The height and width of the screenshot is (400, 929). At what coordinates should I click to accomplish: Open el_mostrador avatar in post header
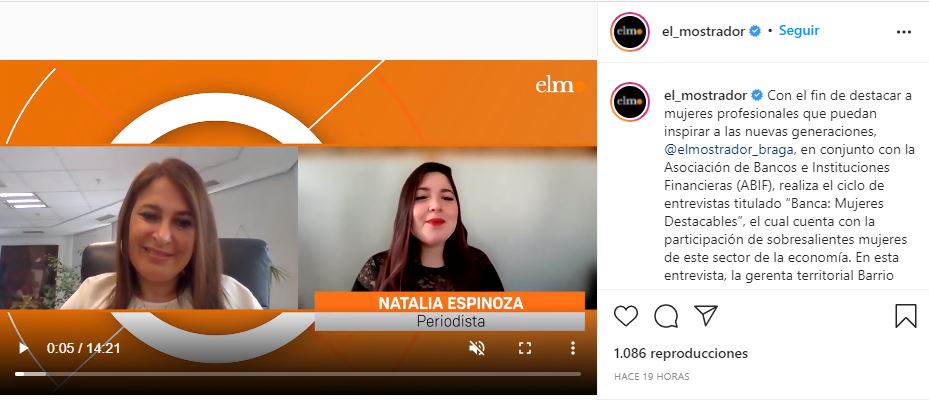tap(630, 32)
